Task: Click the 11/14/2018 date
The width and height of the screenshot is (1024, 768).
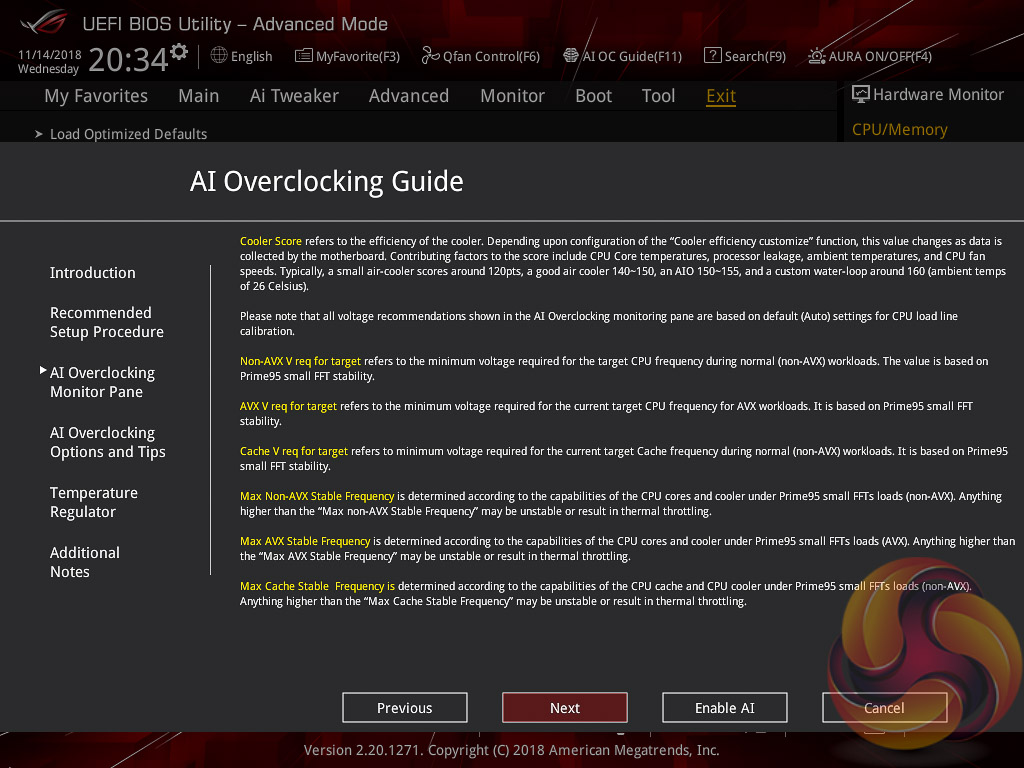Action: point(50,55)
